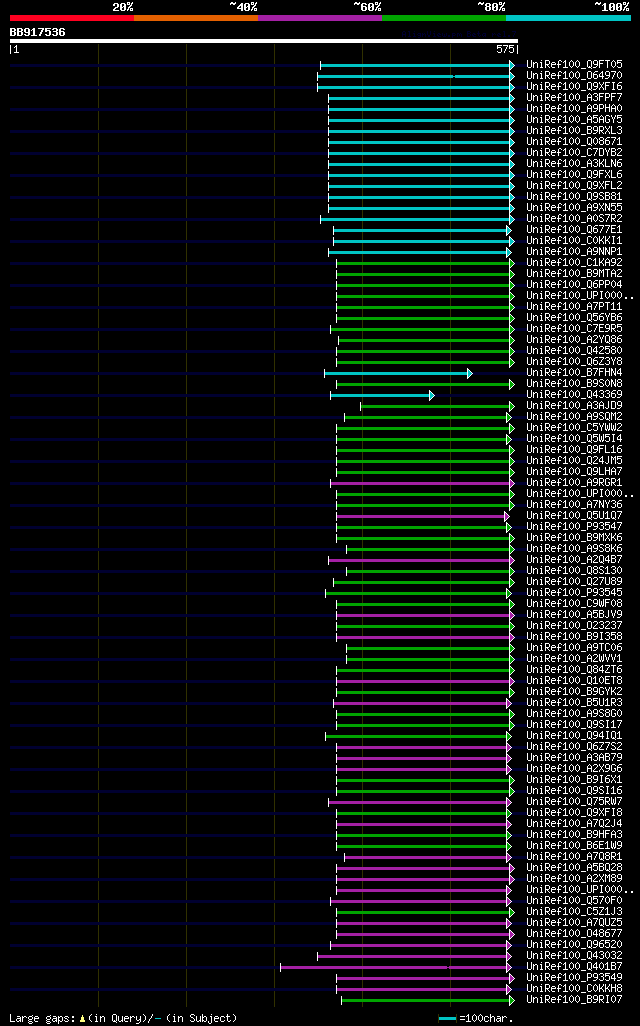This screenshot has width=640, height=1026.
Task: Click the UniRef100_Q08671 hit name
Action: tap(575, 141)
